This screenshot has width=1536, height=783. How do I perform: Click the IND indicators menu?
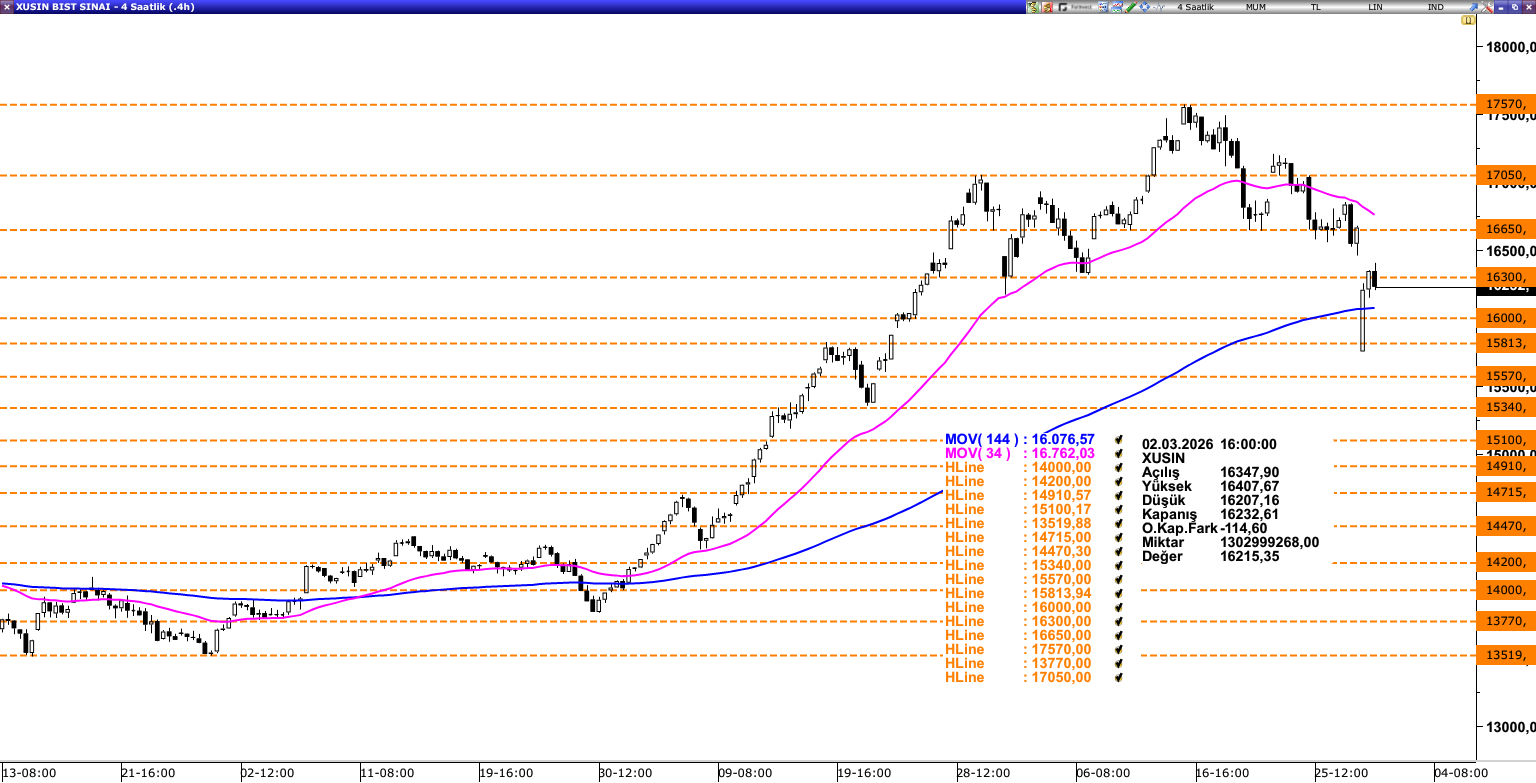(x=1435, y=7)
